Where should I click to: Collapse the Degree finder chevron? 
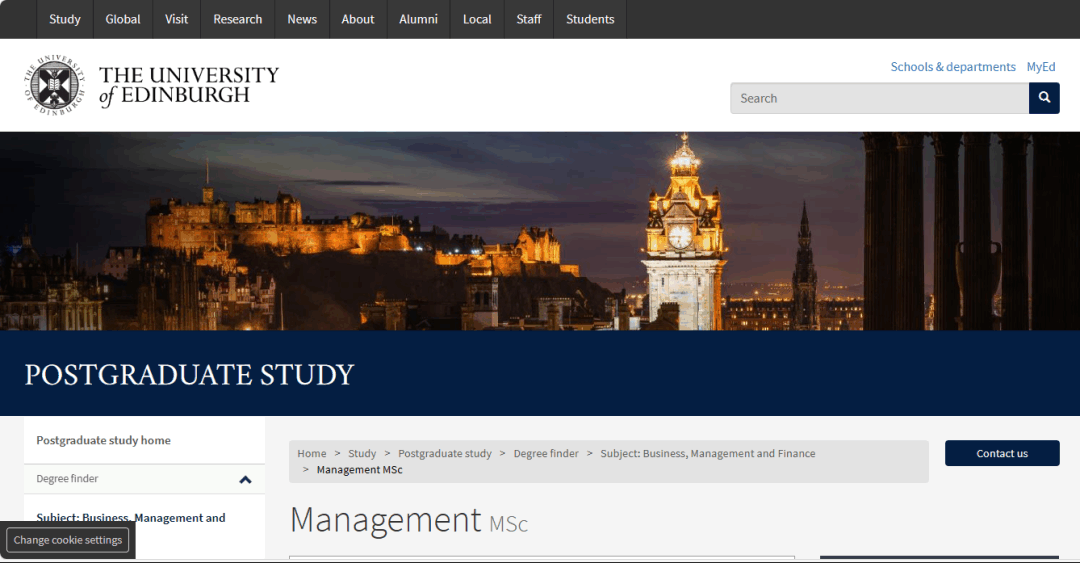245,480
